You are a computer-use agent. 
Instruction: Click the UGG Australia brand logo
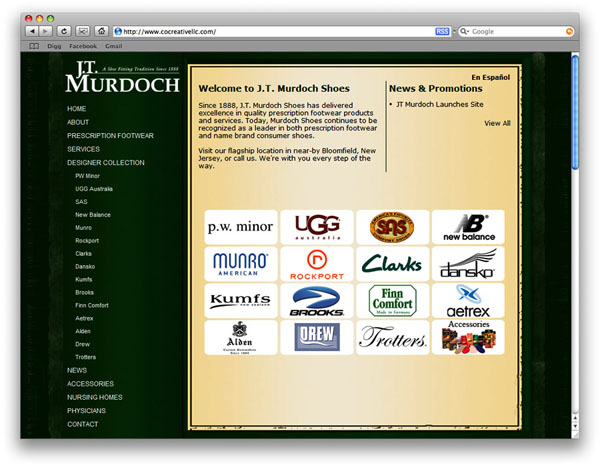(x=316, y=227)
